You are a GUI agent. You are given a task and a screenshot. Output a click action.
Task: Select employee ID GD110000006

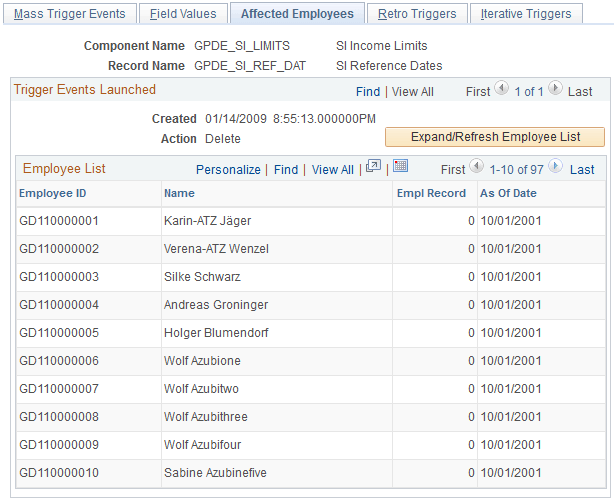coord(59,361)
